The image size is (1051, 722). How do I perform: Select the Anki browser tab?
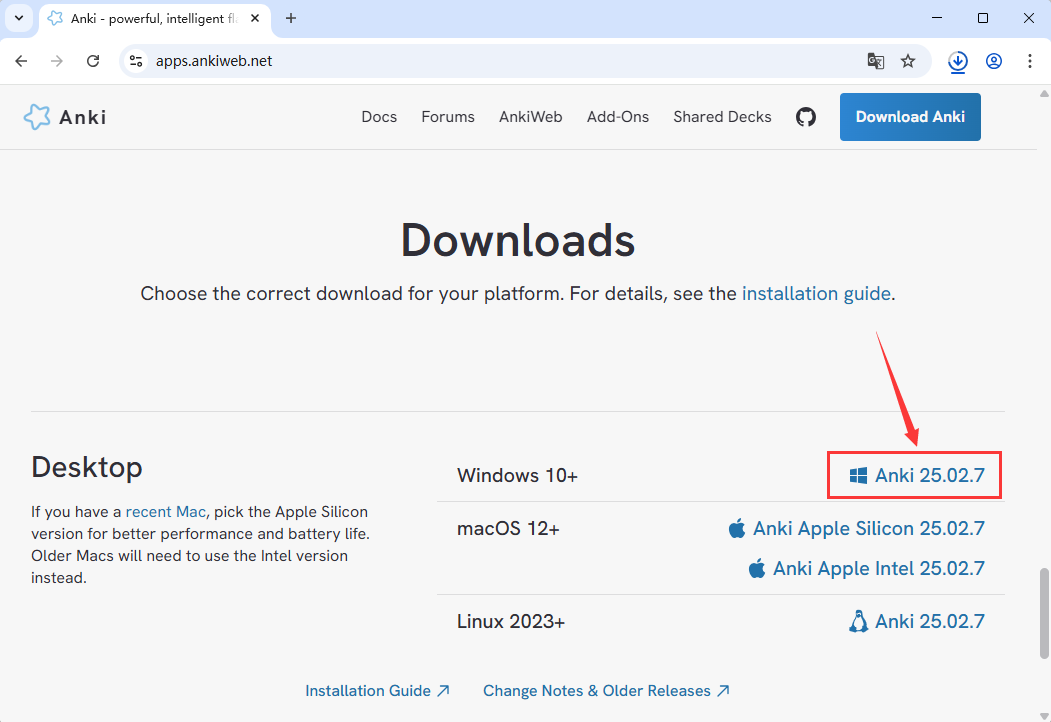tap(155, 19)
